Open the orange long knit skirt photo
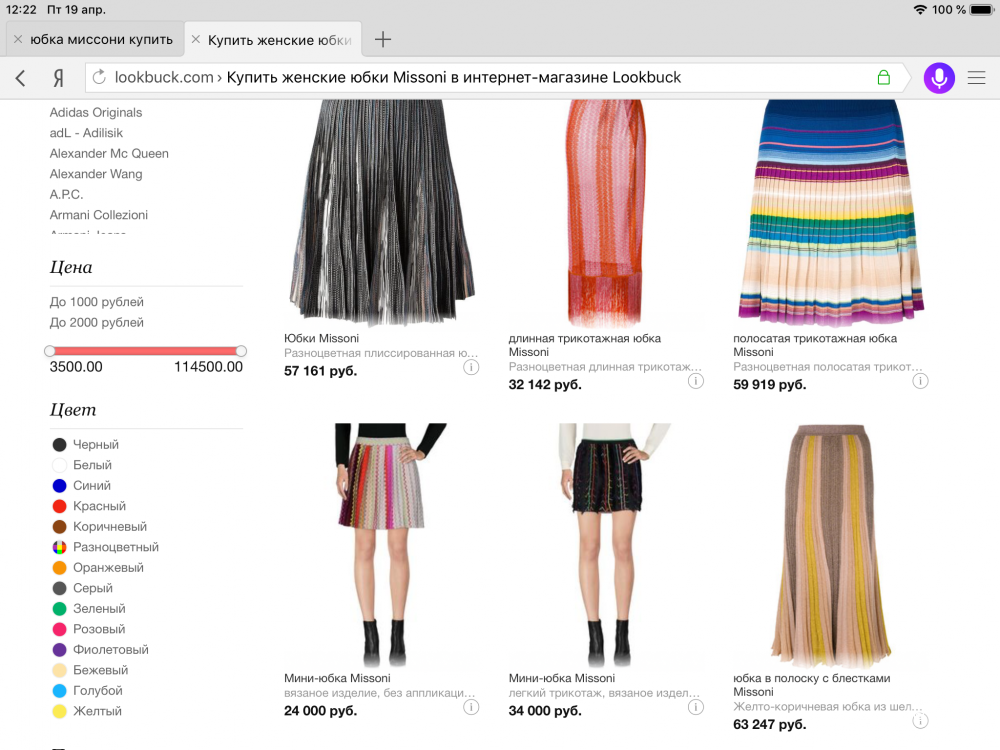 pyautogui.click(x=605, y=212)
